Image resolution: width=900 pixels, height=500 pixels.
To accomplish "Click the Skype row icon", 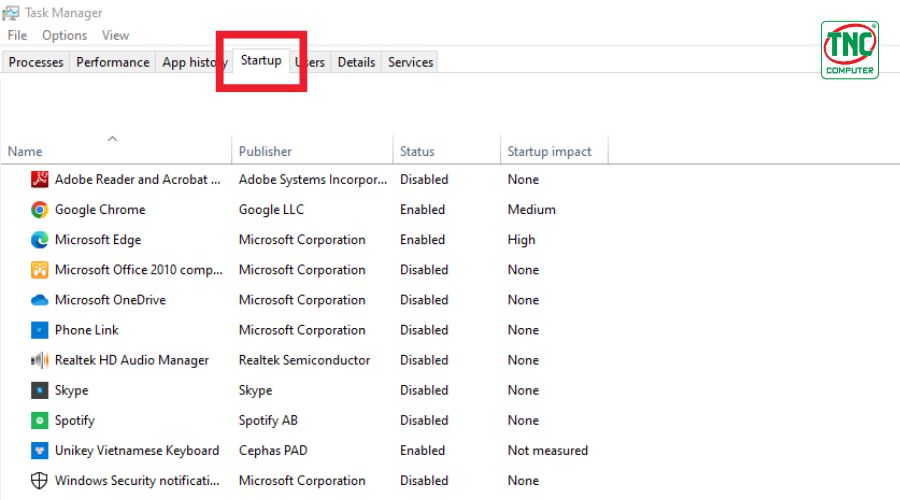I will (x=39, y=390).
